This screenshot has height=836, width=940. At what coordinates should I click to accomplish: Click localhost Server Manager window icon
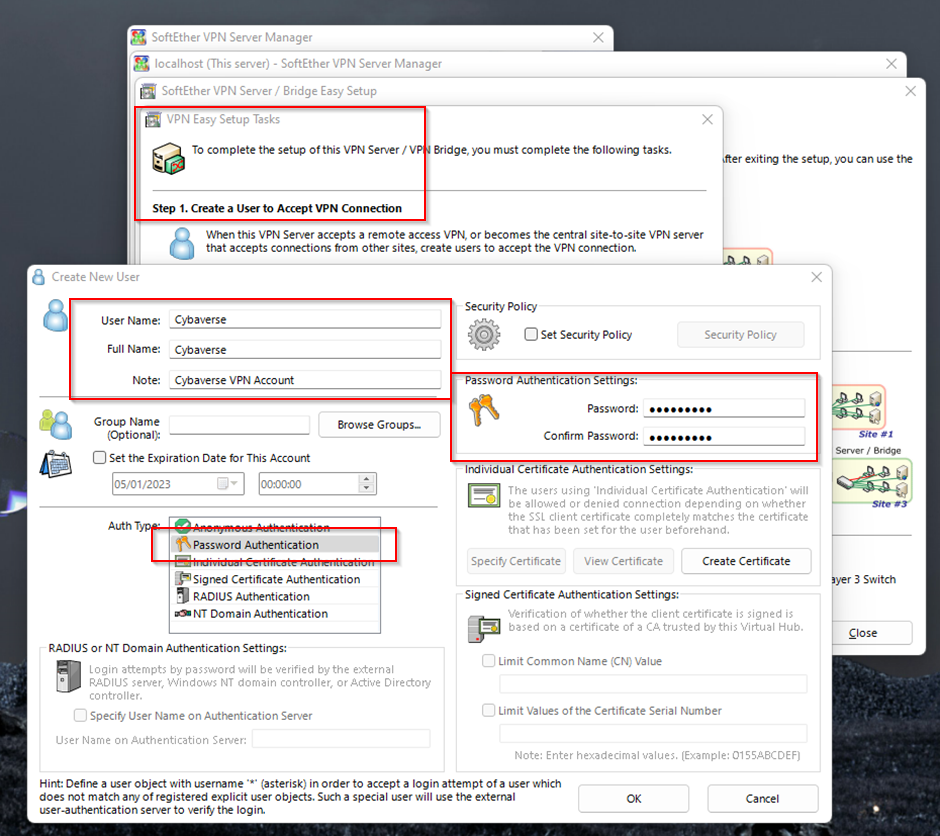(x=141, y=64)
